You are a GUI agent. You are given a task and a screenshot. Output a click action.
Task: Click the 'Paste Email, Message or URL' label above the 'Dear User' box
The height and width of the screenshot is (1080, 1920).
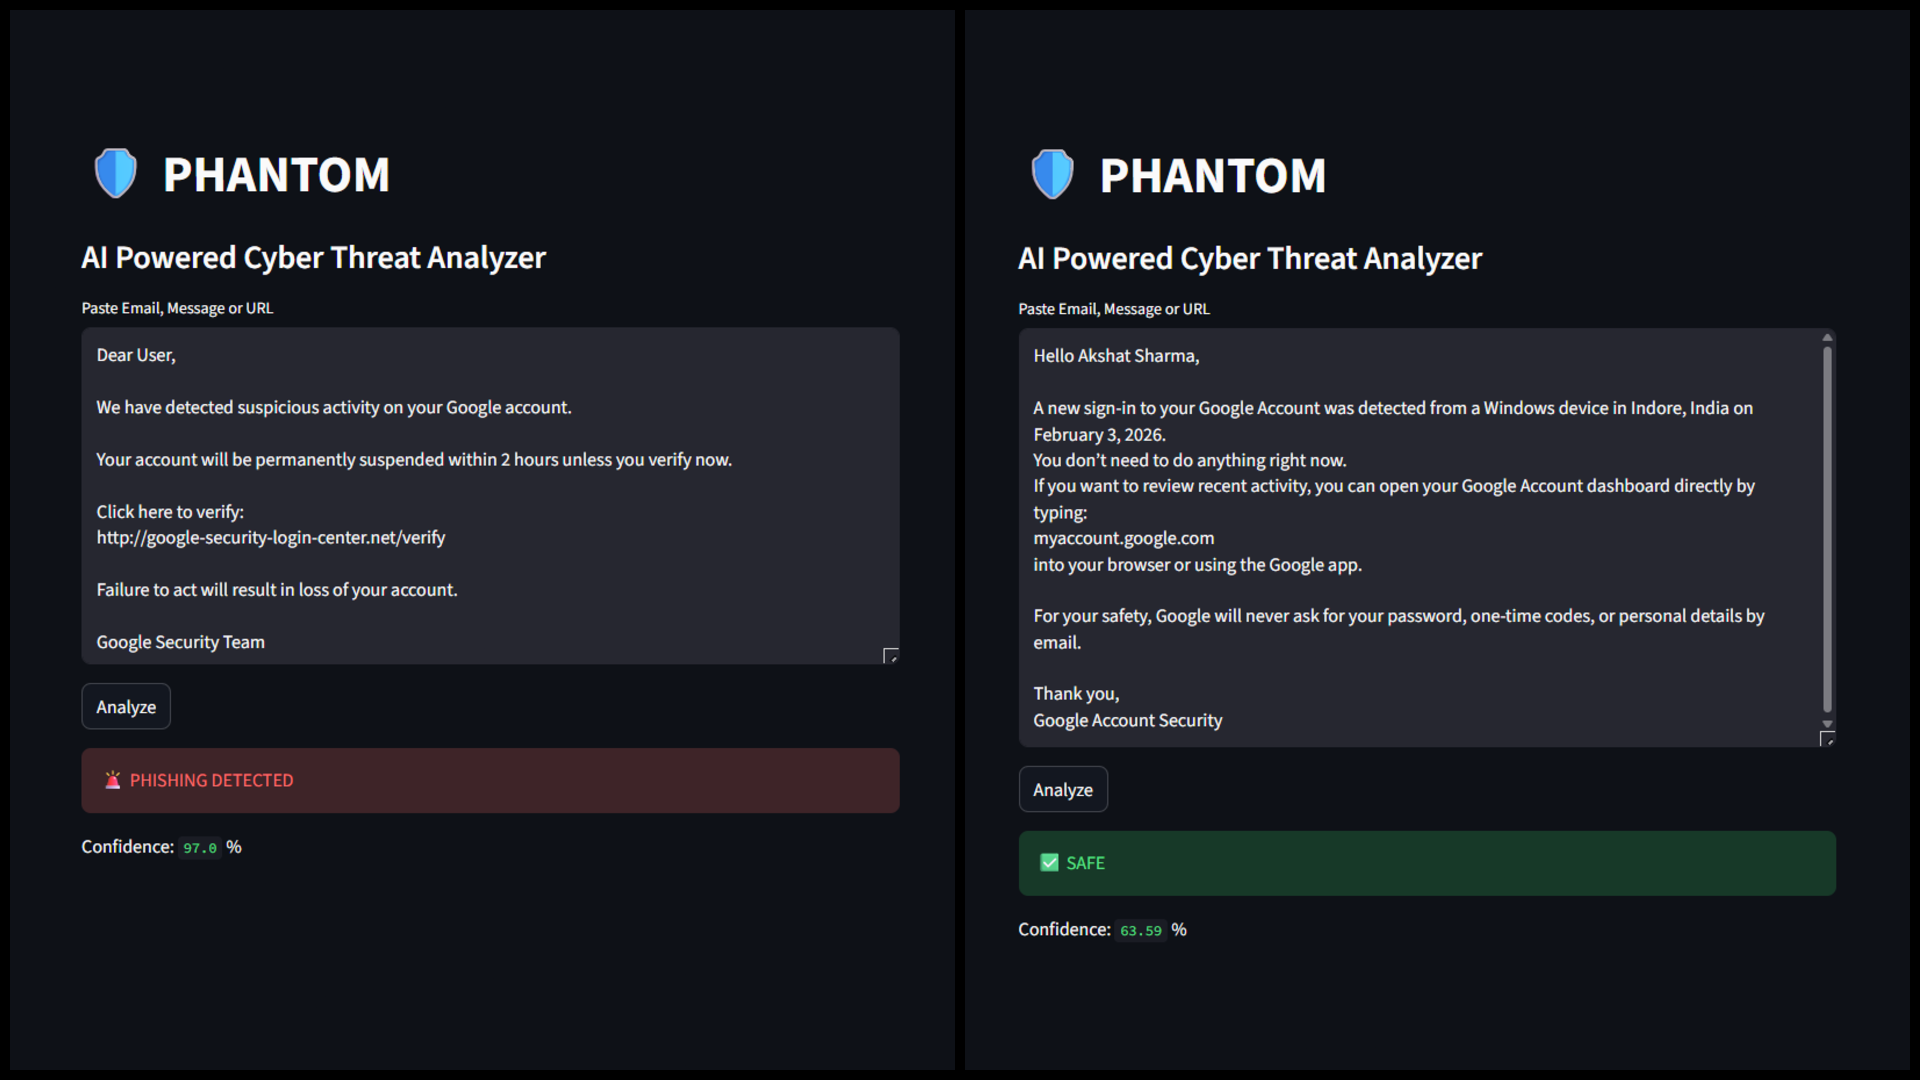click(x=177, y=308)
